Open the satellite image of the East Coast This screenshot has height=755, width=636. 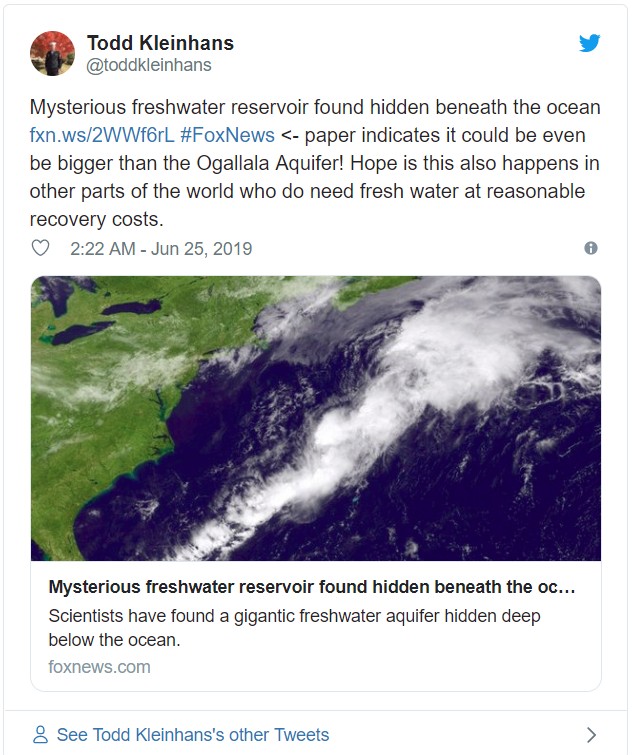pos(316,418)
